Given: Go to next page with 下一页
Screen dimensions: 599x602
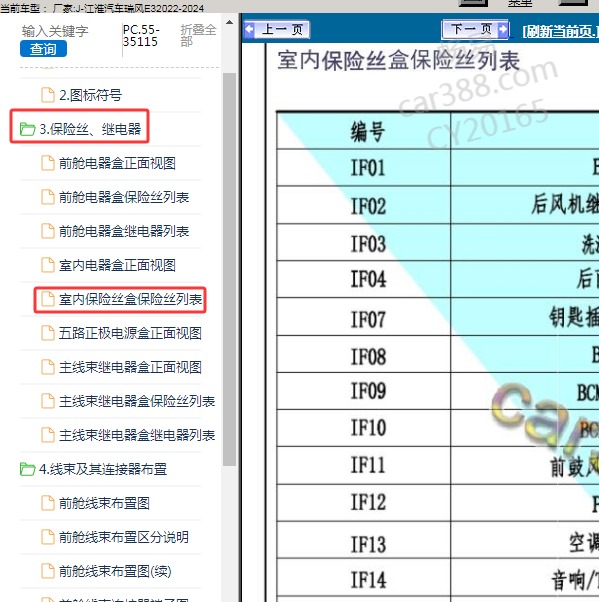Looking at the screenshot, I should click(x=476, y=29).
